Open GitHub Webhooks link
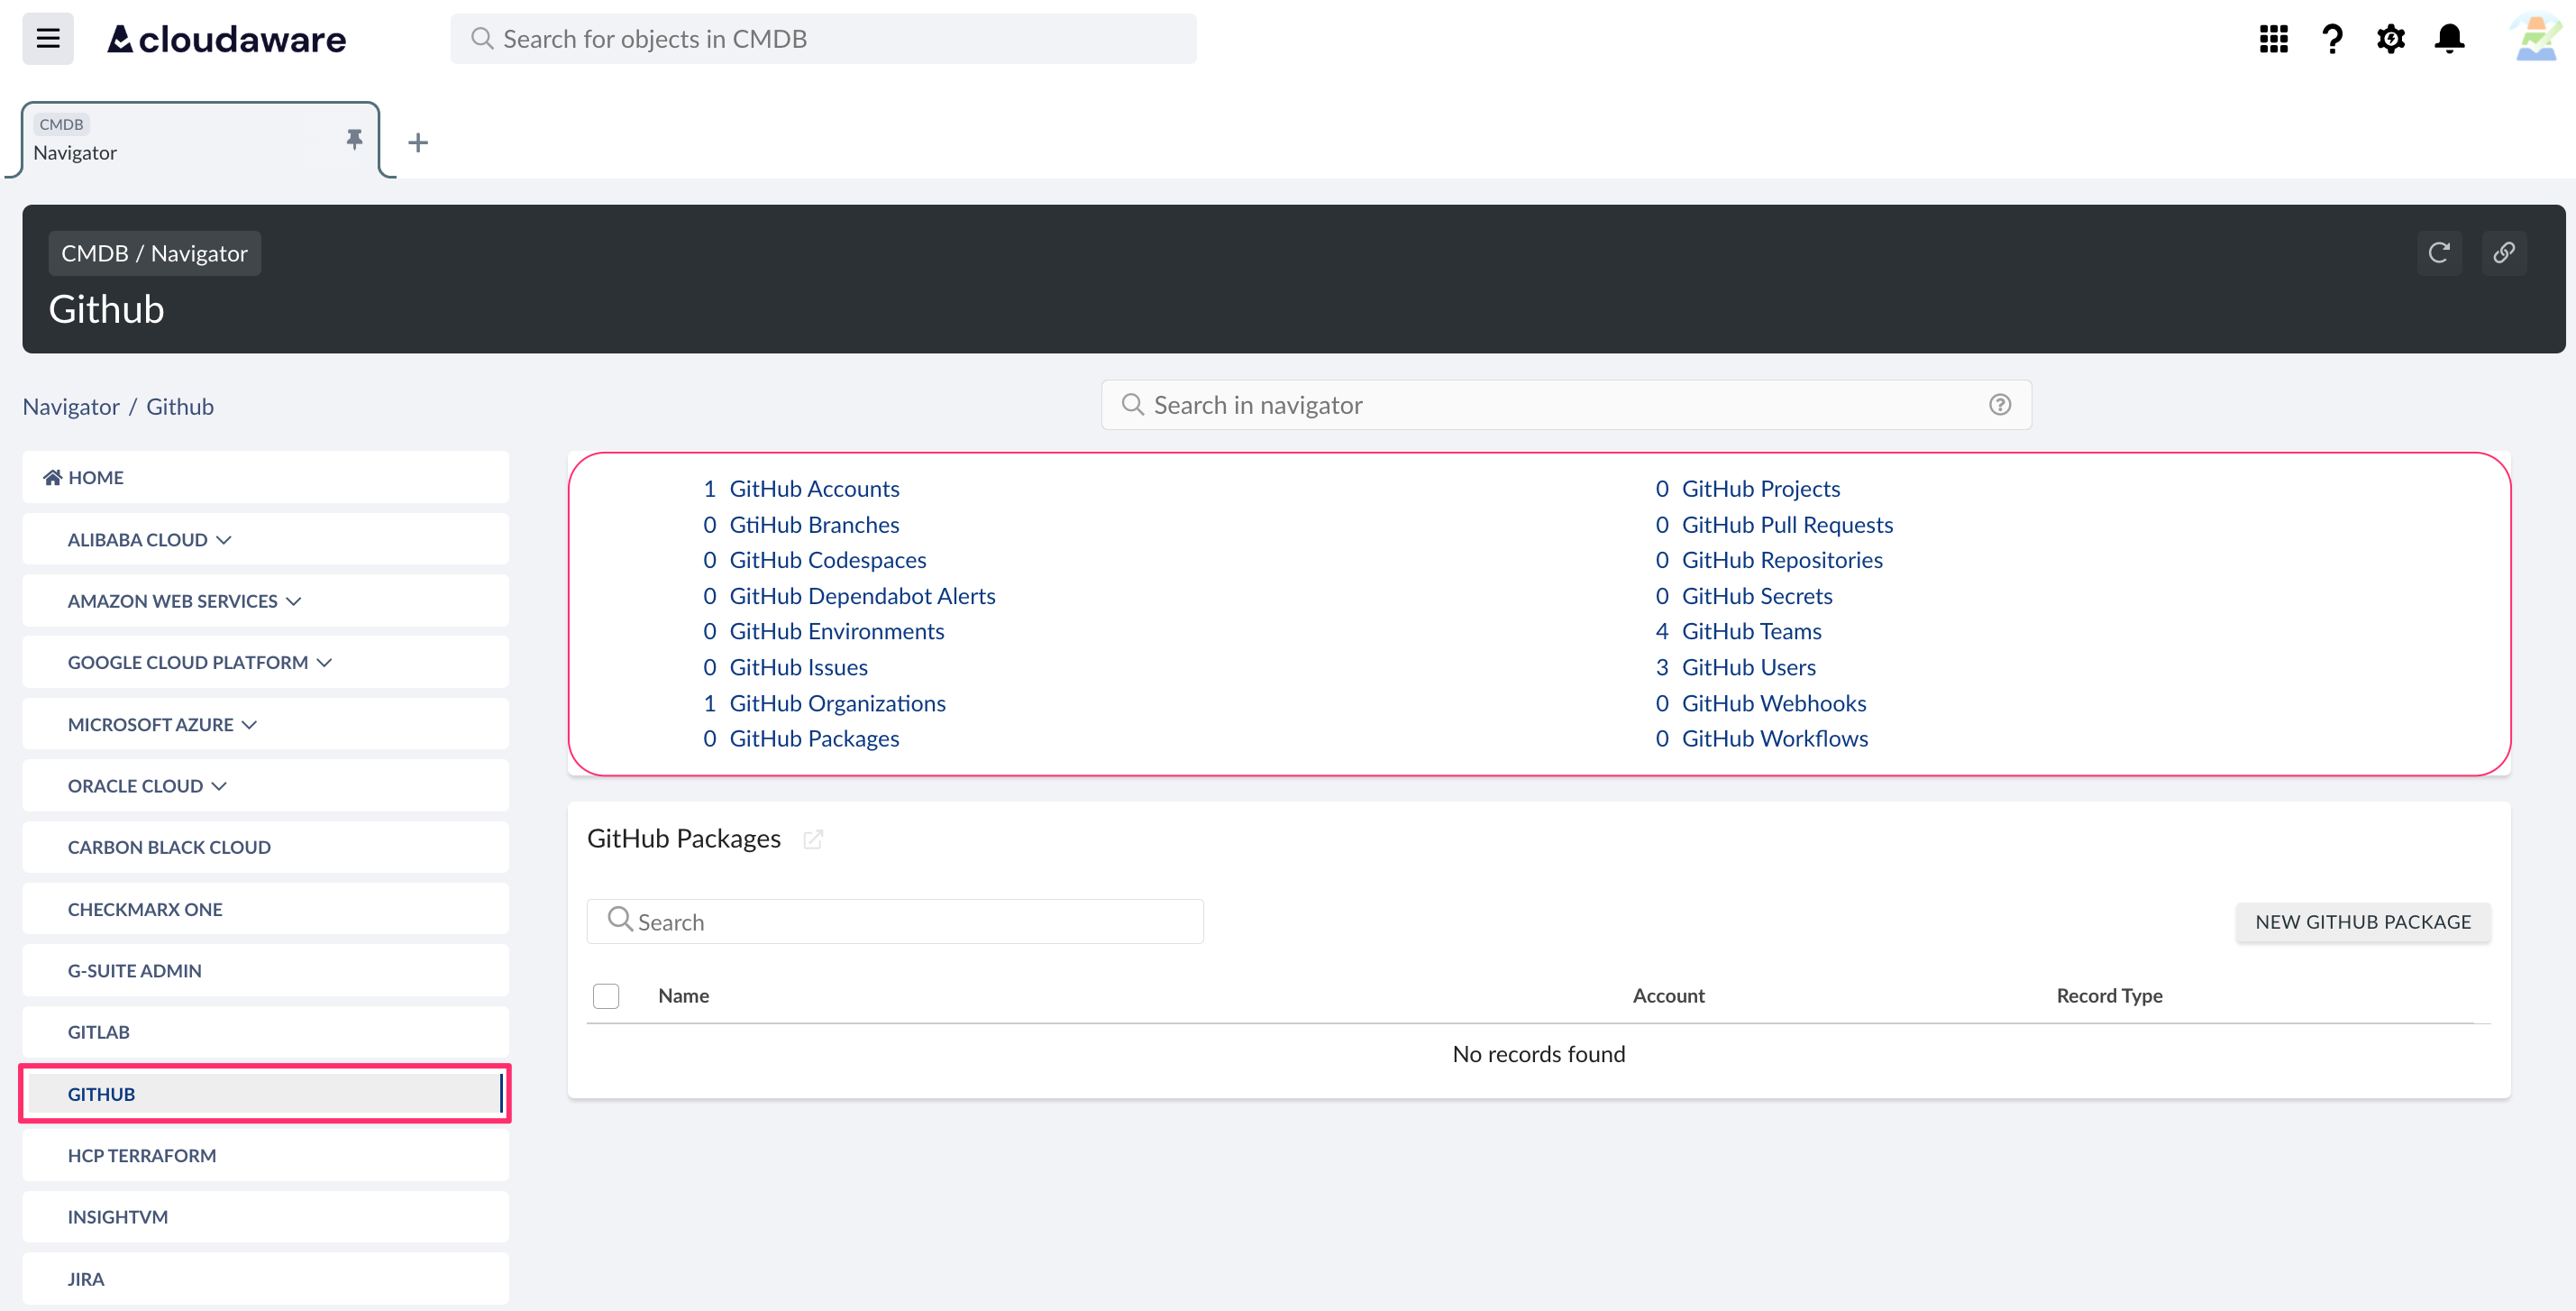The image size is (2576, 1311). [x=1774, y=703]
